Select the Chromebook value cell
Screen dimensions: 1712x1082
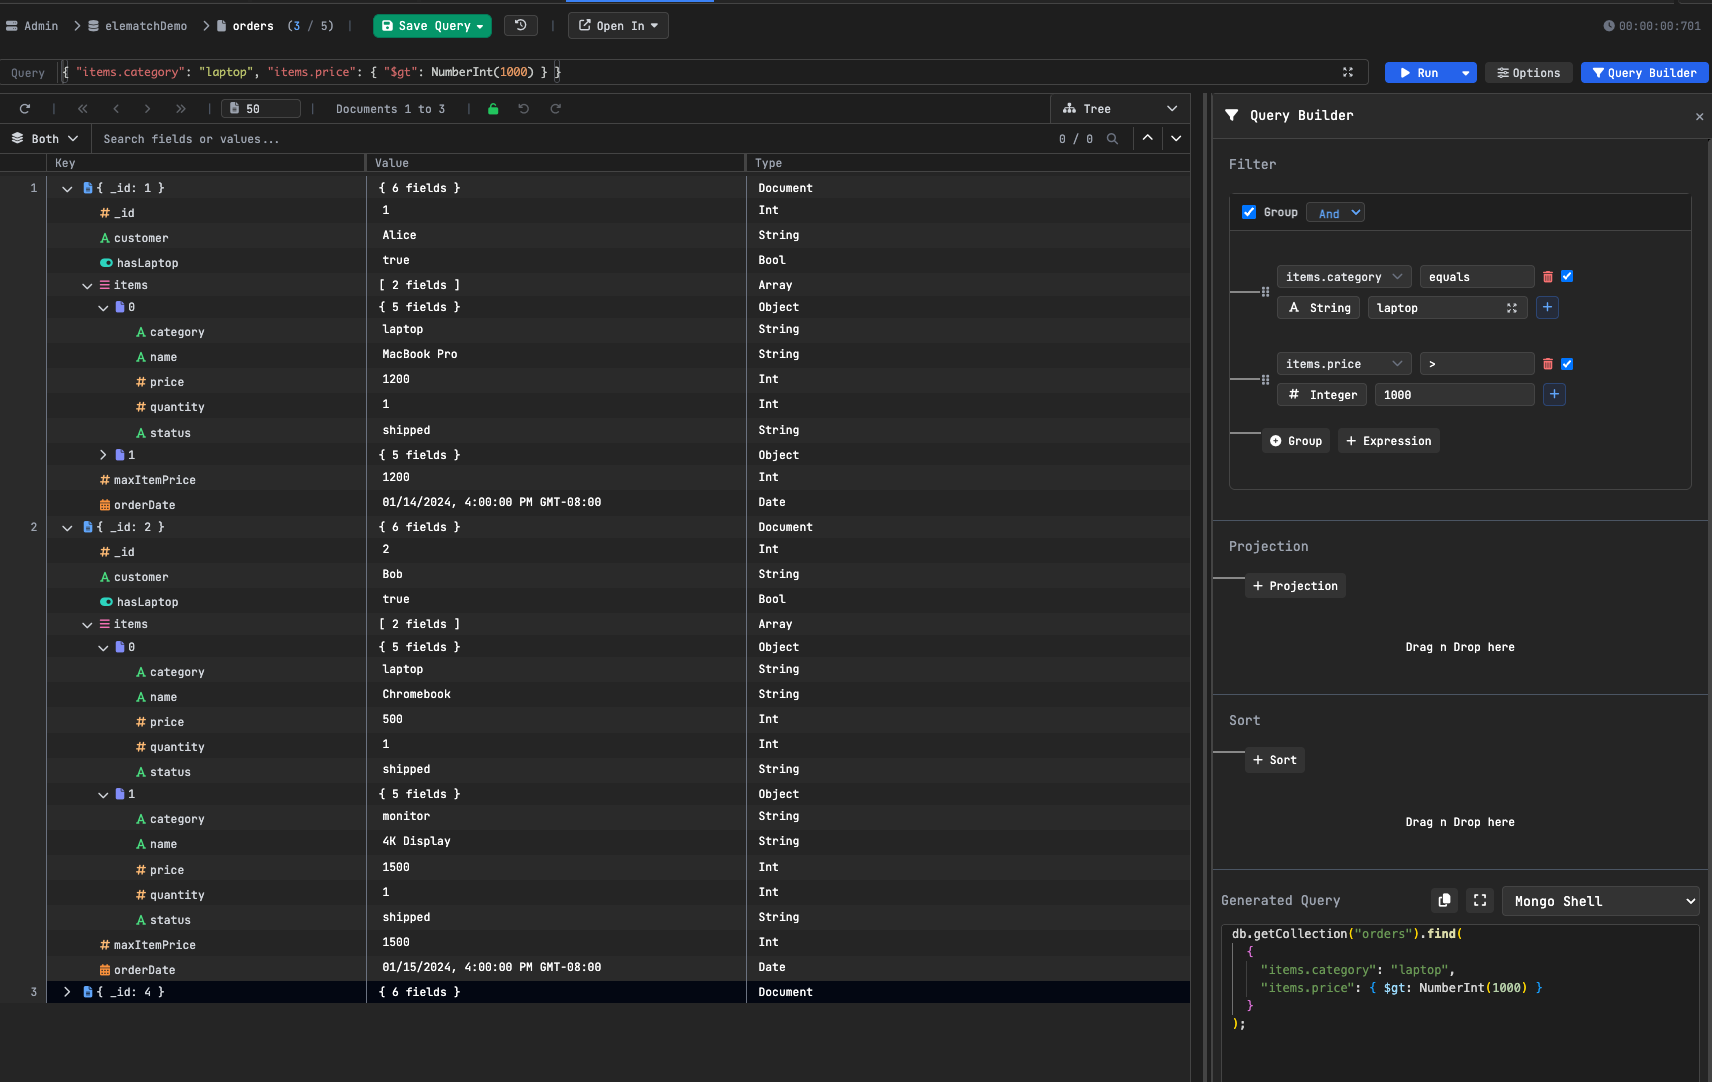click(556, 694)
